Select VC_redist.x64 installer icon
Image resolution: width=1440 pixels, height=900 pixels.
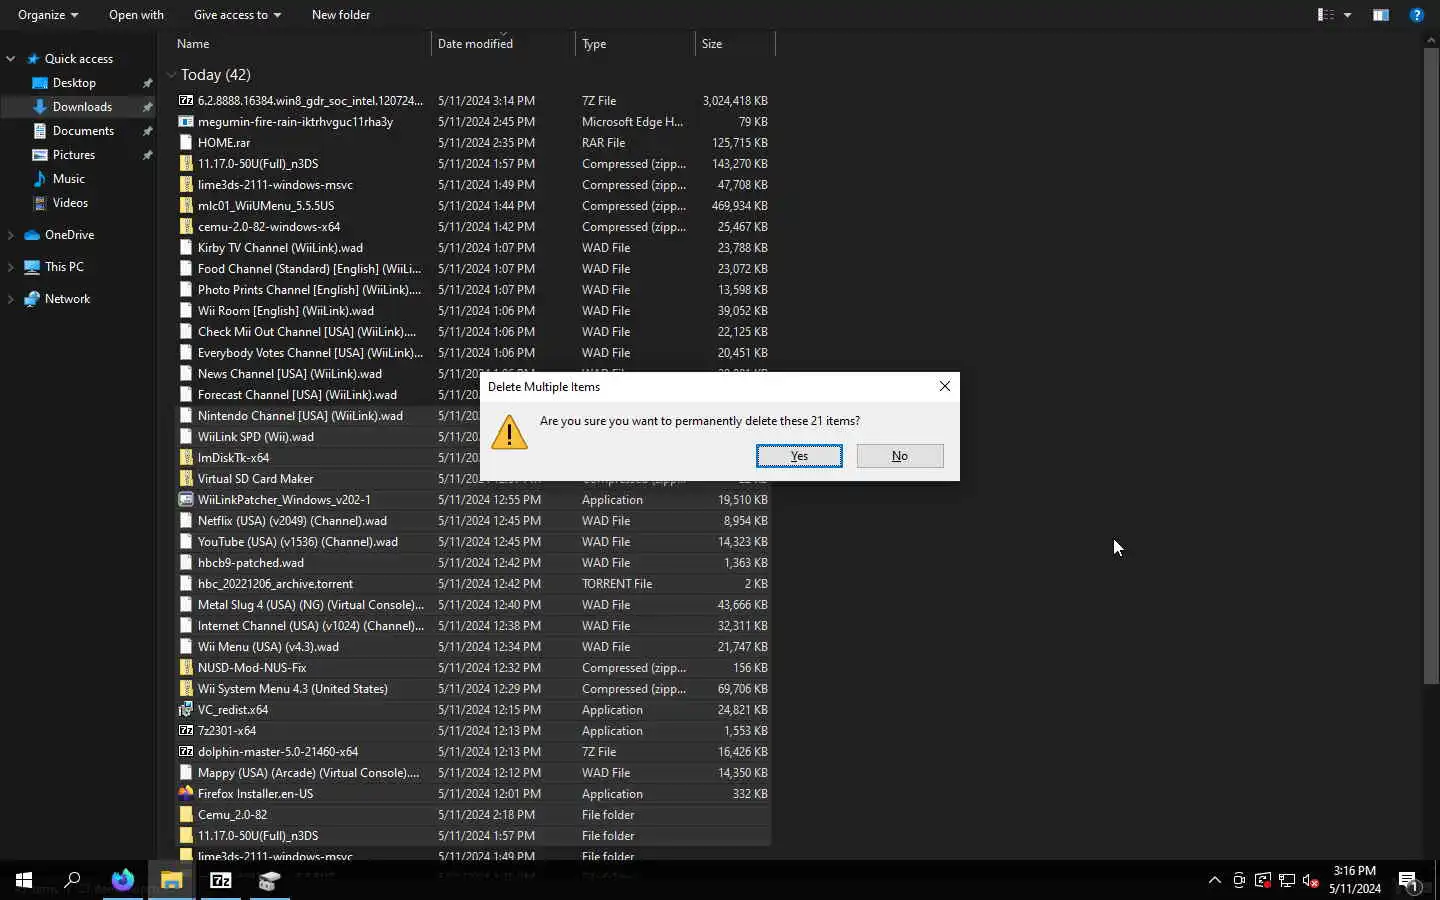(x=186, y=710)
